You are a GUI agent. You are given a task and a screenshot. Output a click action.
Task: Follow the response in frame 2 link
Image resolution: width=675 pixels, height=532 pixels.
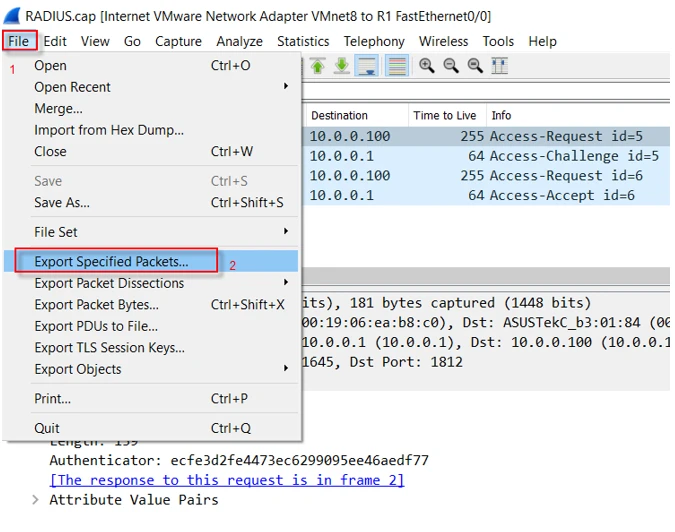(227, 480)
